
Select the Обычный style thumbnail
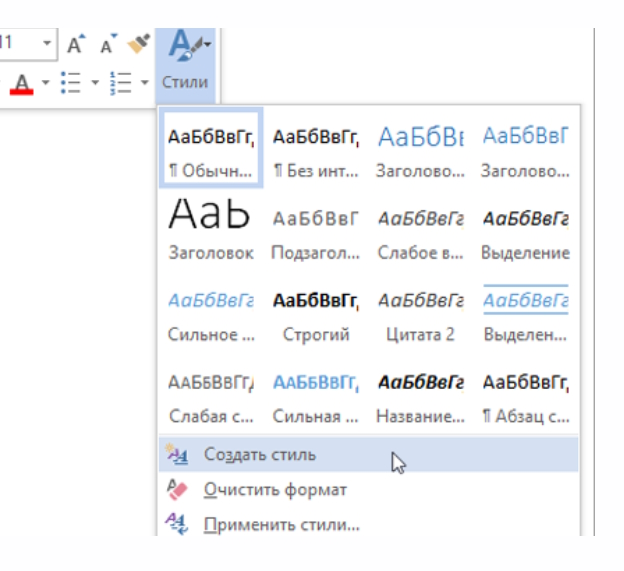(x=210, y=148)
